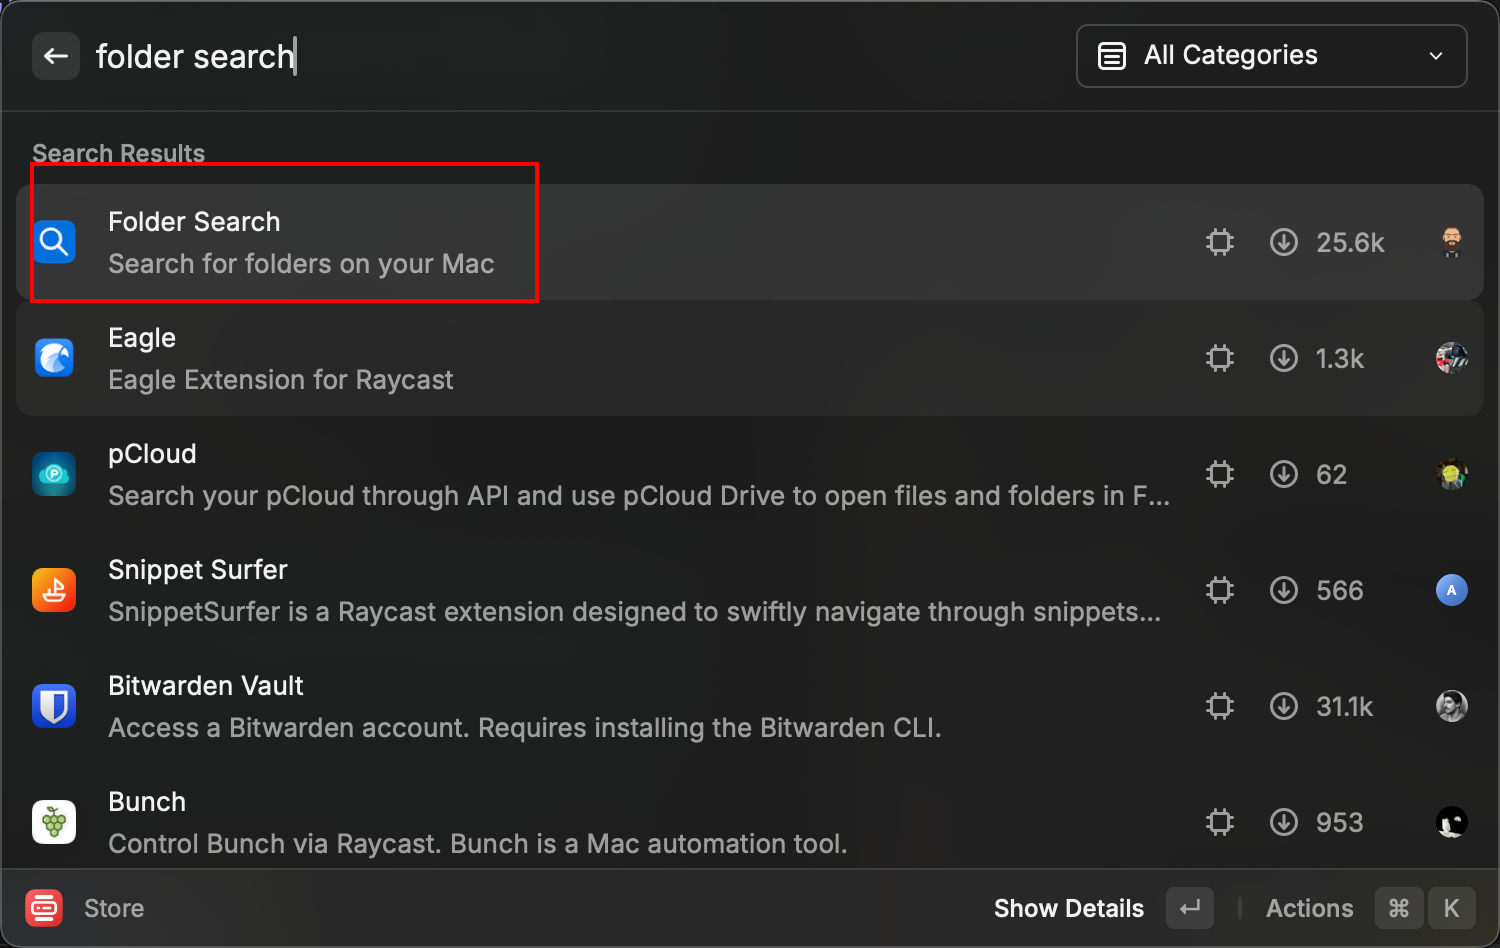Click the Return key icon
The height and width of the screenshot is (948, 1500).
[1190, 908]
